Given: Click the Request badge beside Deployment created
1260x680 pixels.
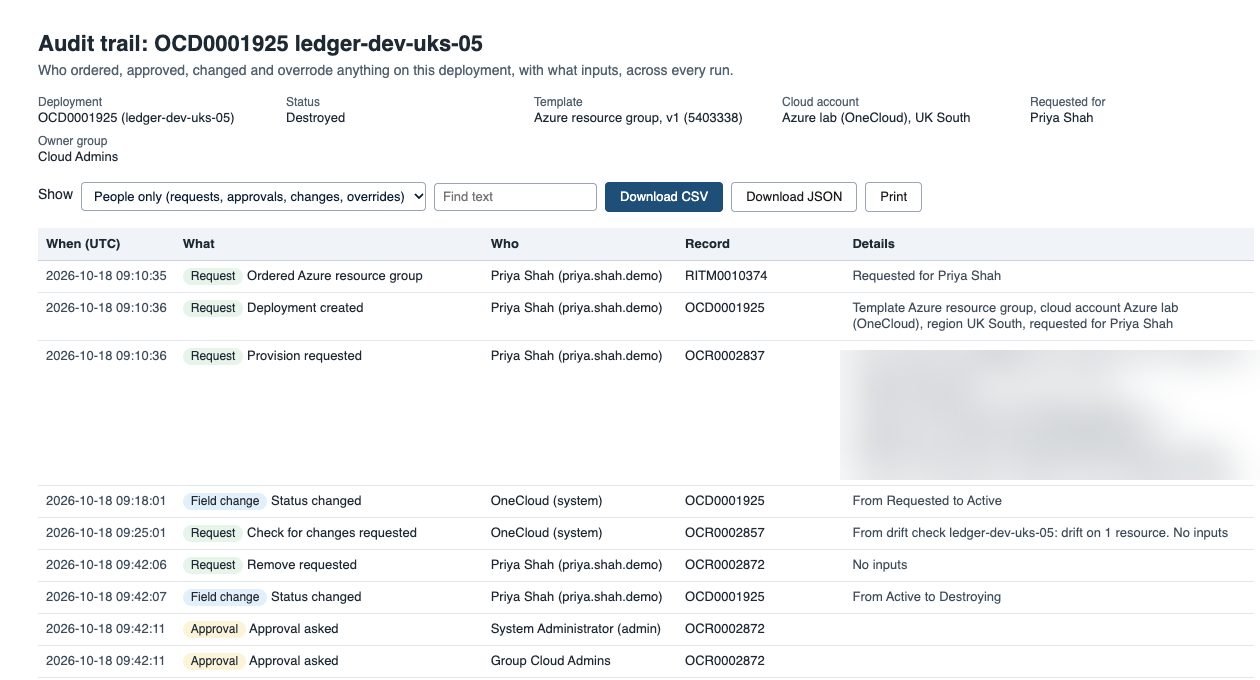Looking at the screenshot, I should pos(213,308).
